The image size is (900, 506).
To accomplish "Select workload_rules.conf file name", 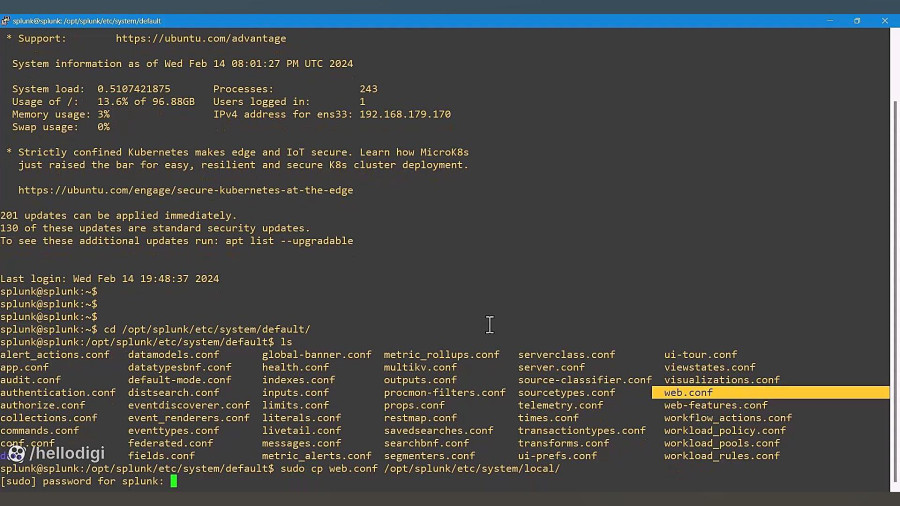I will [722, 456].
